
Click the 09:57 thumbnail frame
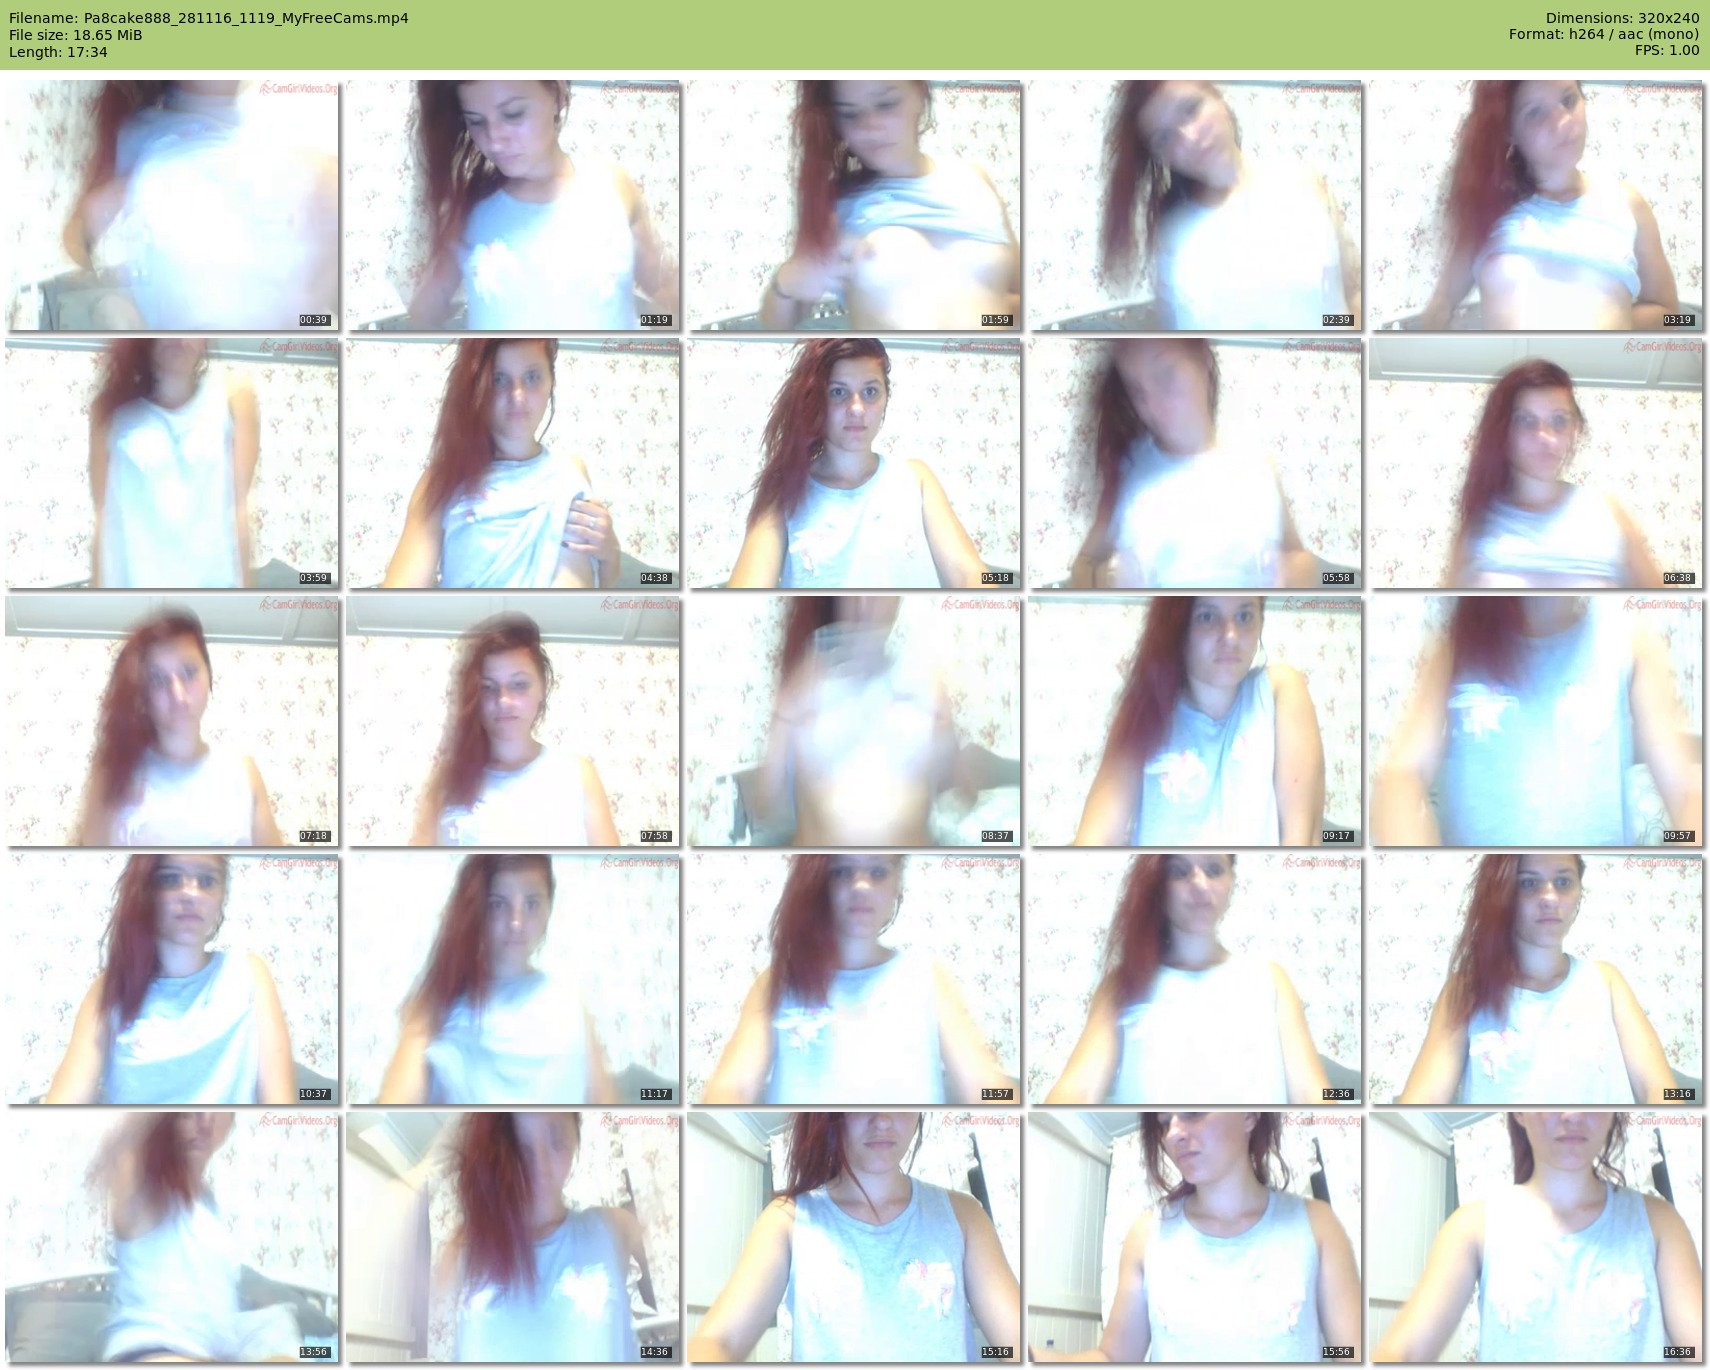coord(1536,721)
